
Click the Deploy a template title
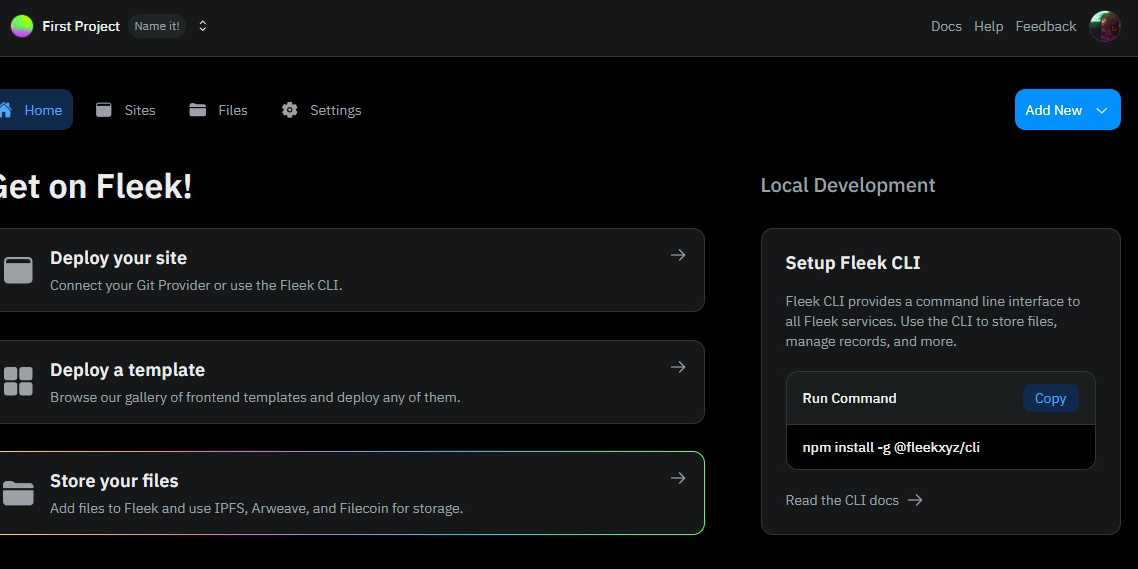(x=127, y=369)
